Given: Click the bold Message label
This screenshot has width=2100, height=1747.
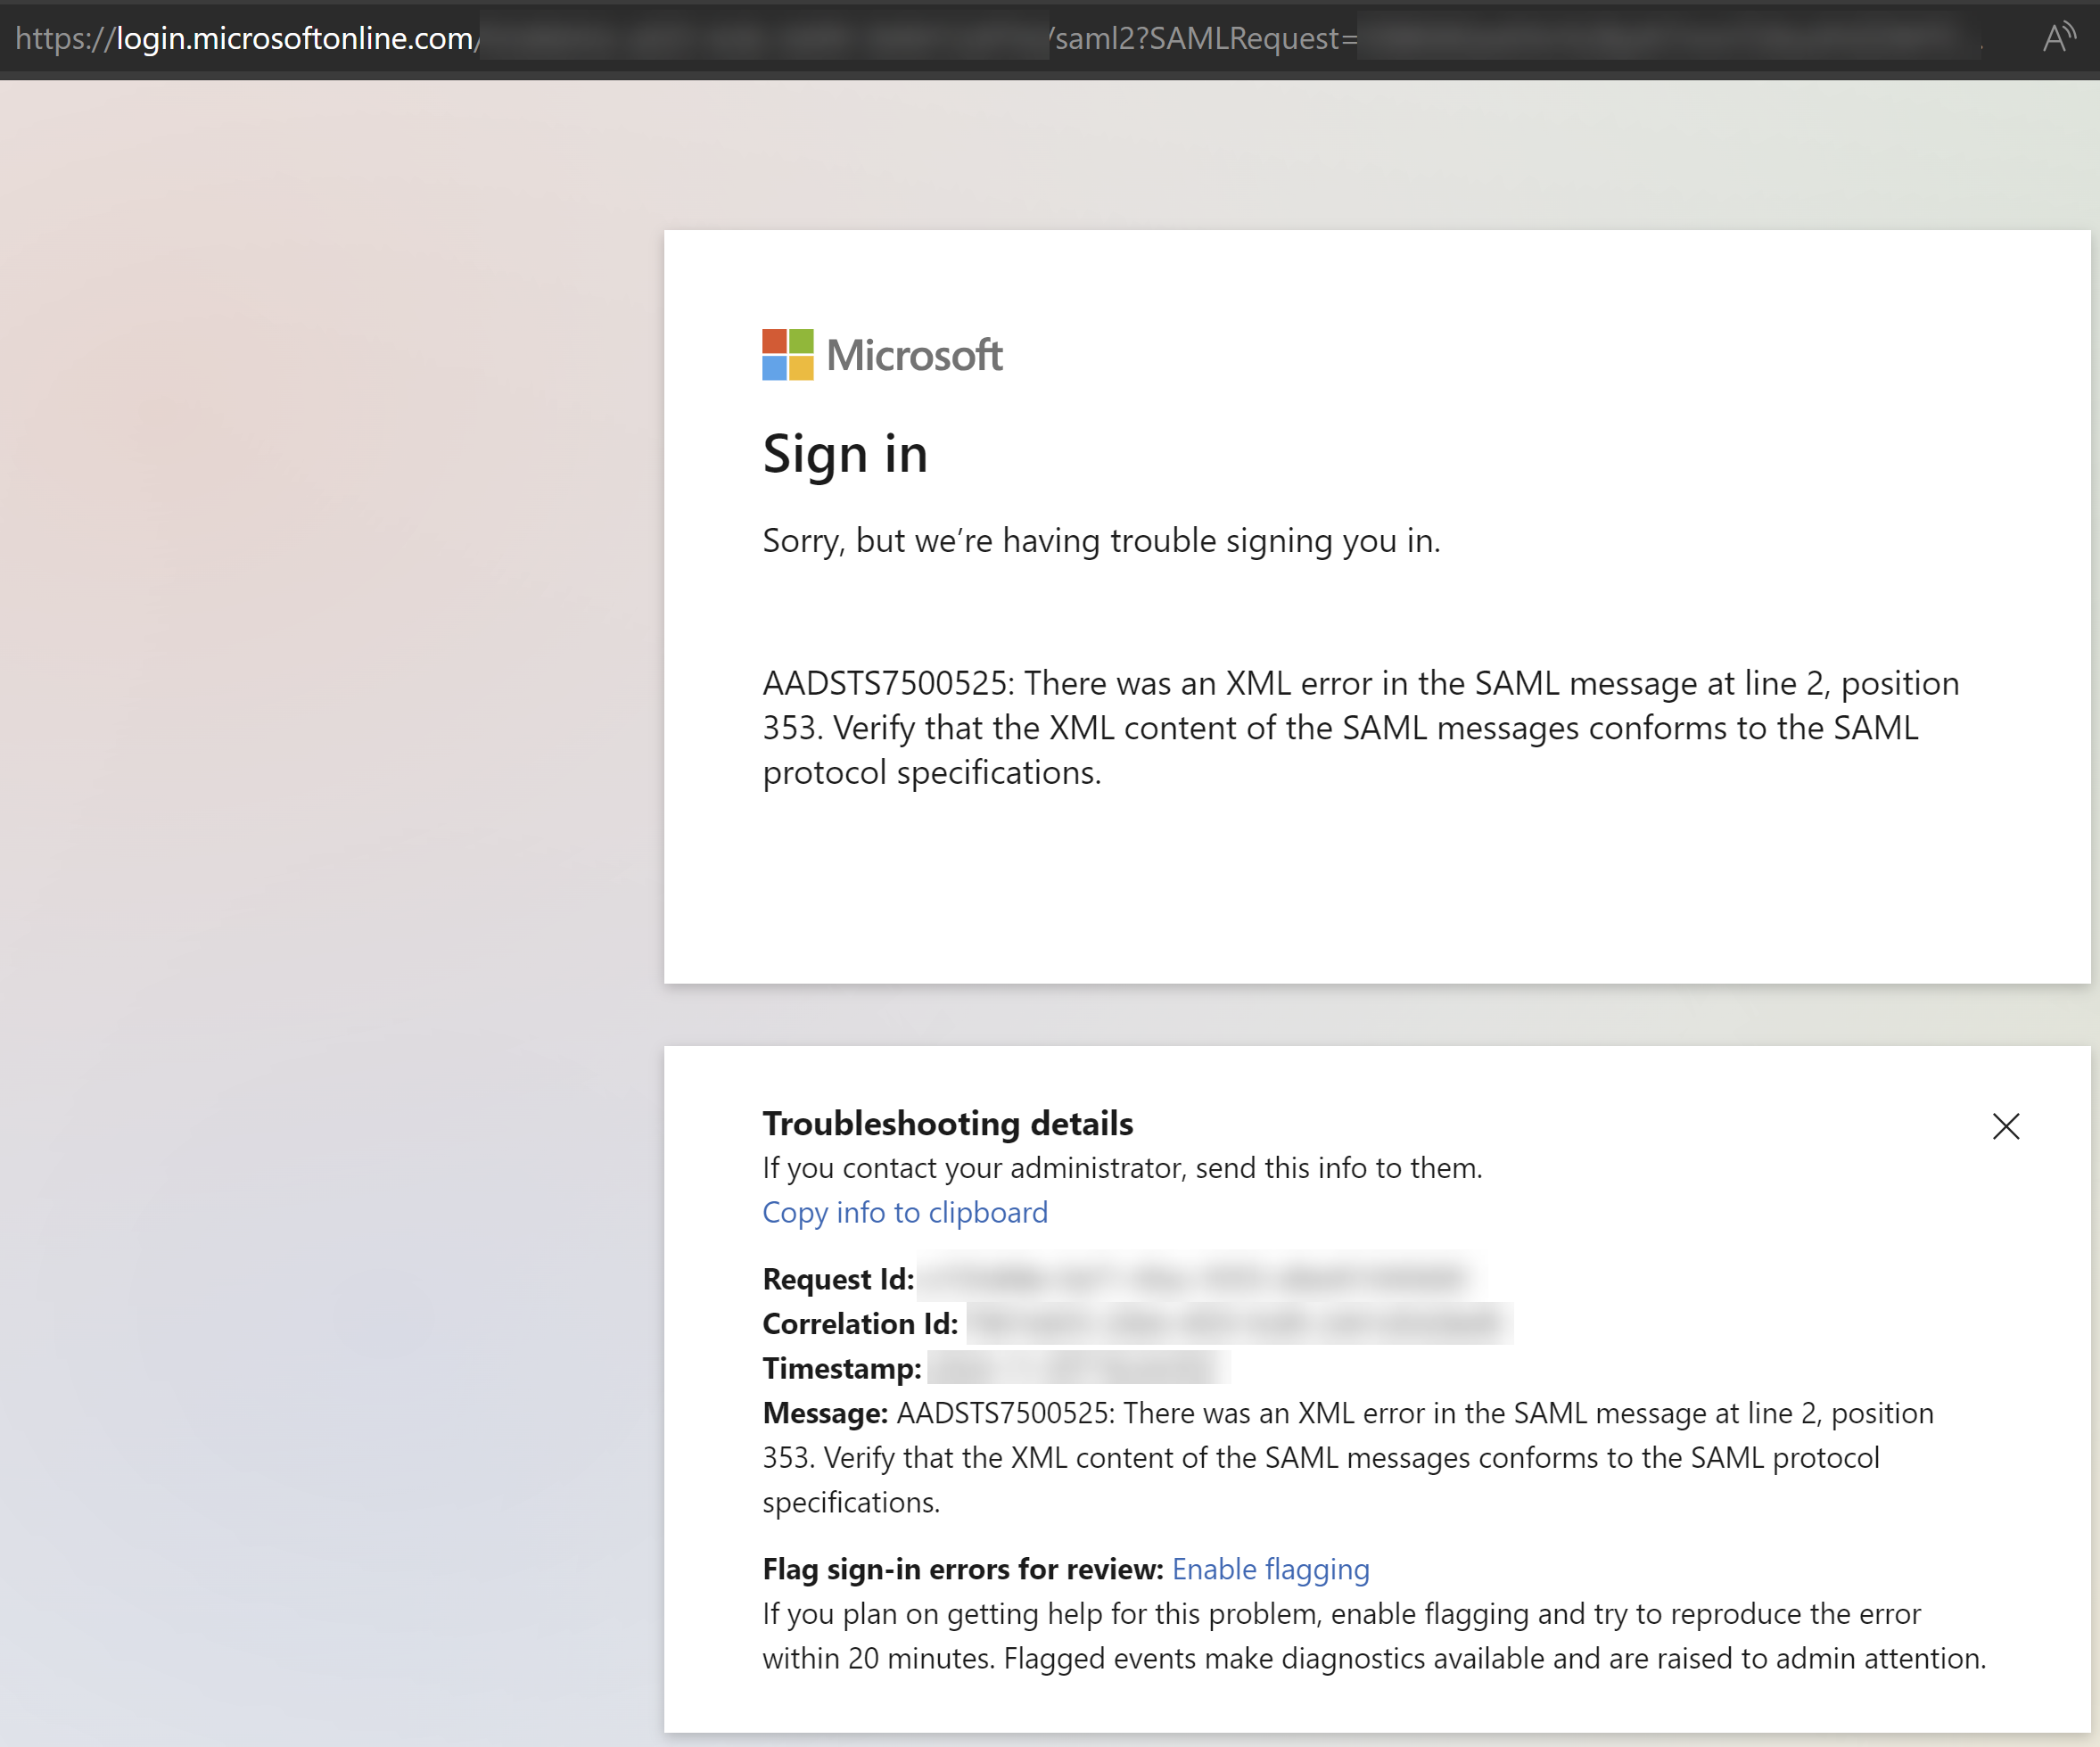Looking at the screenshot, I should click(825, 1413).
